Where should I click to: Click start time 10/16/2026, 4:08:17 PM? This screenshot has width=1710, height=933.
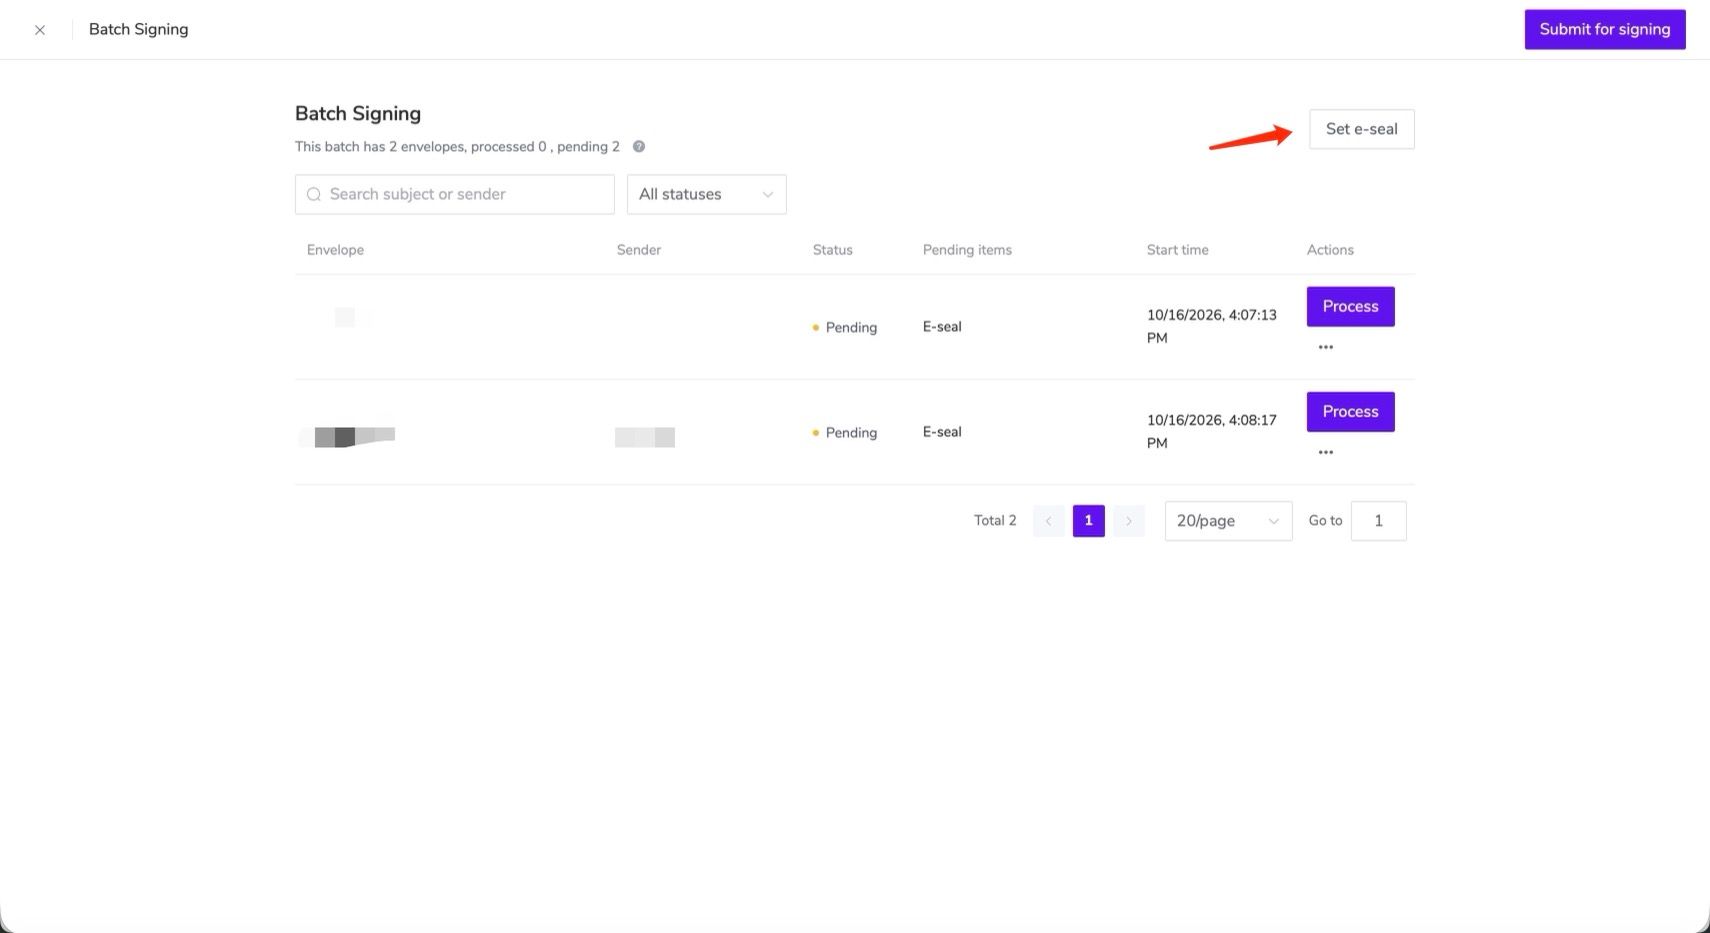click(x=1212, y=431)
